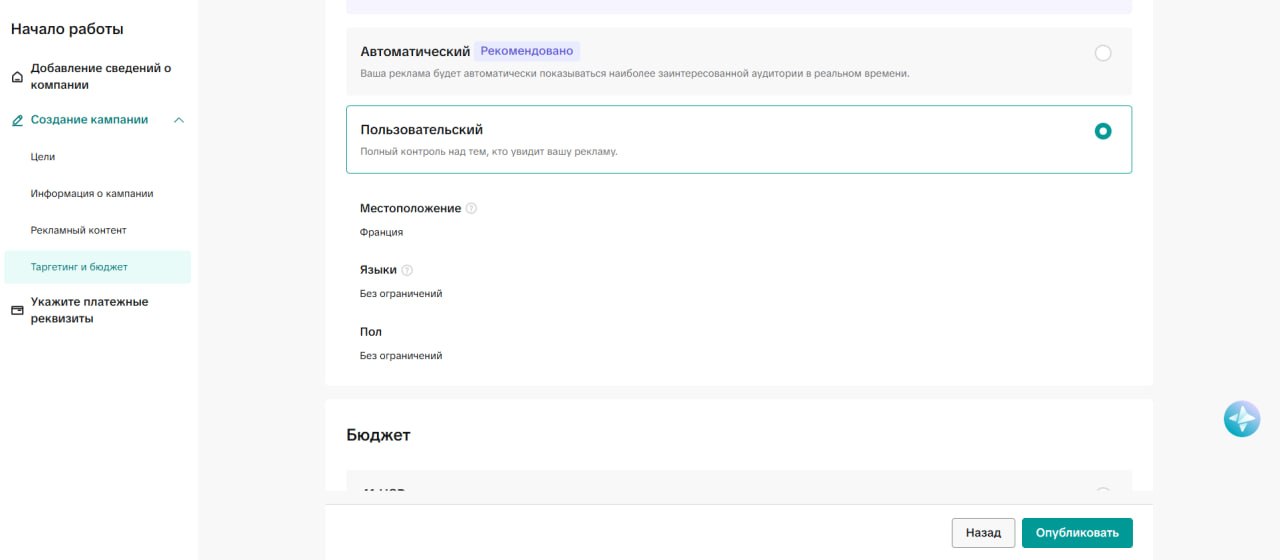Go to the Цели step
1280x560 pixels.
click(43, 157)
